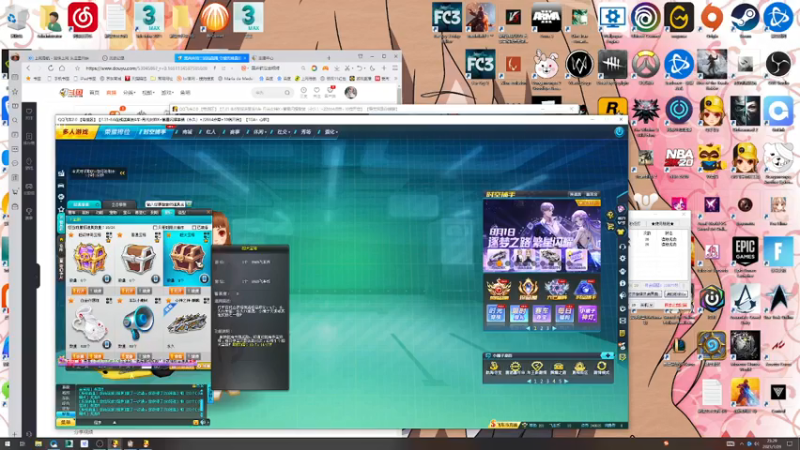Click the car icon in the game's left sidebar
The width and height of the screenshot is (800, 450).
click(61, 185)
